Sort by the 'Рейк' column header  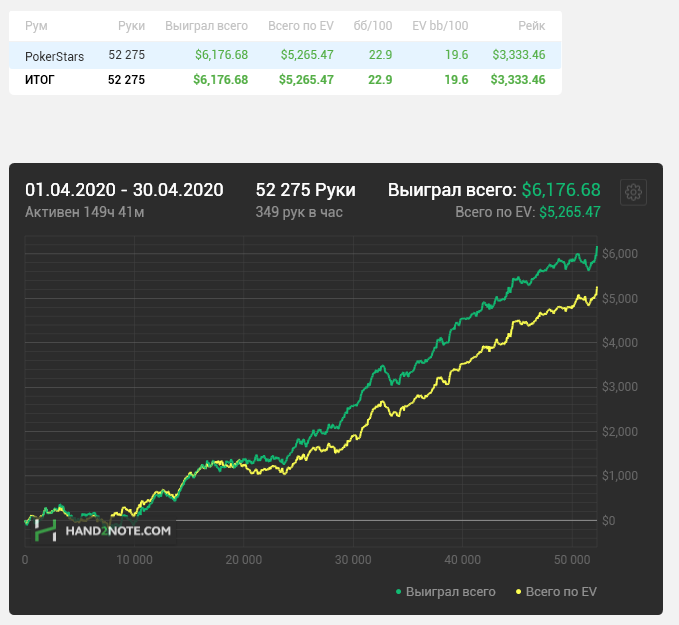click(x=531, y=26)
